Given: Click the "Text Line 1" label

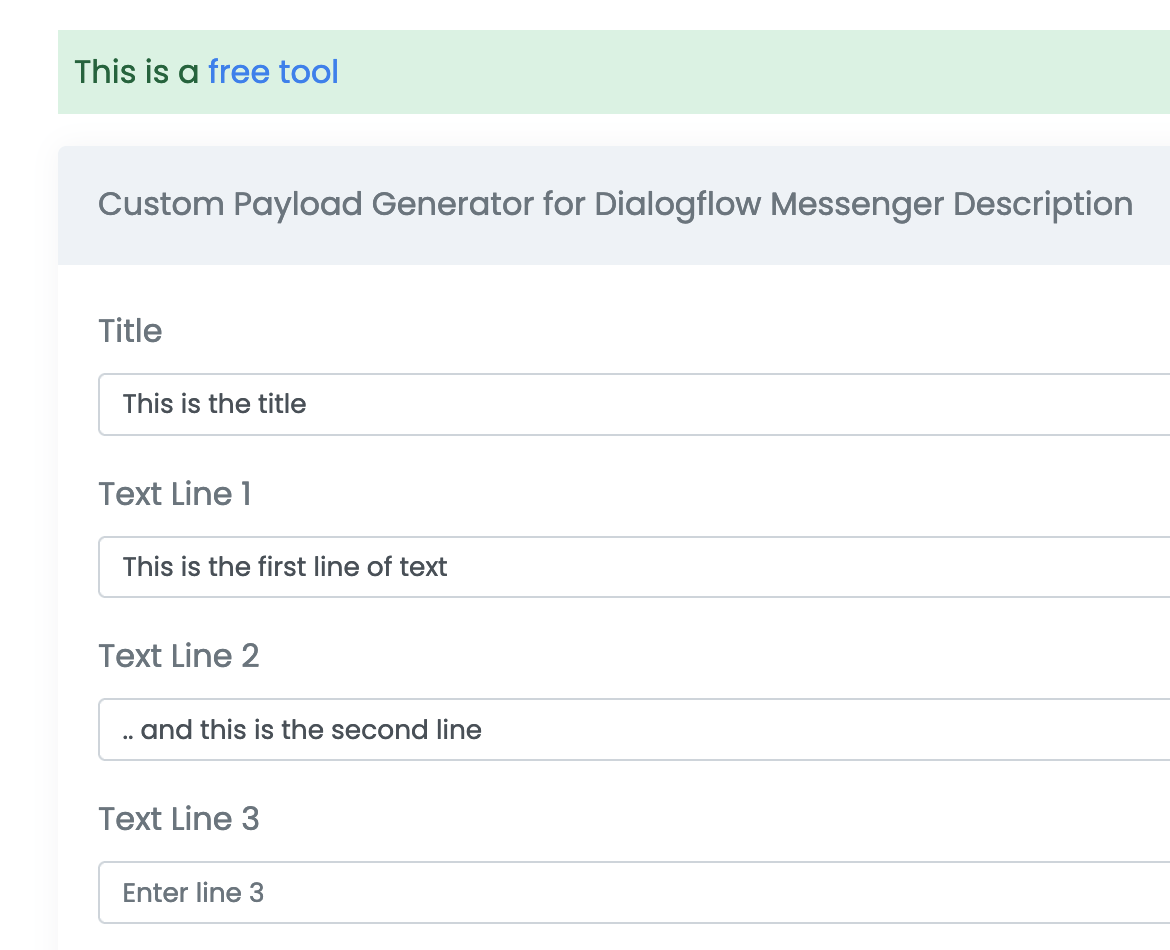Looking at the screenshot, I should click(175, 494).
